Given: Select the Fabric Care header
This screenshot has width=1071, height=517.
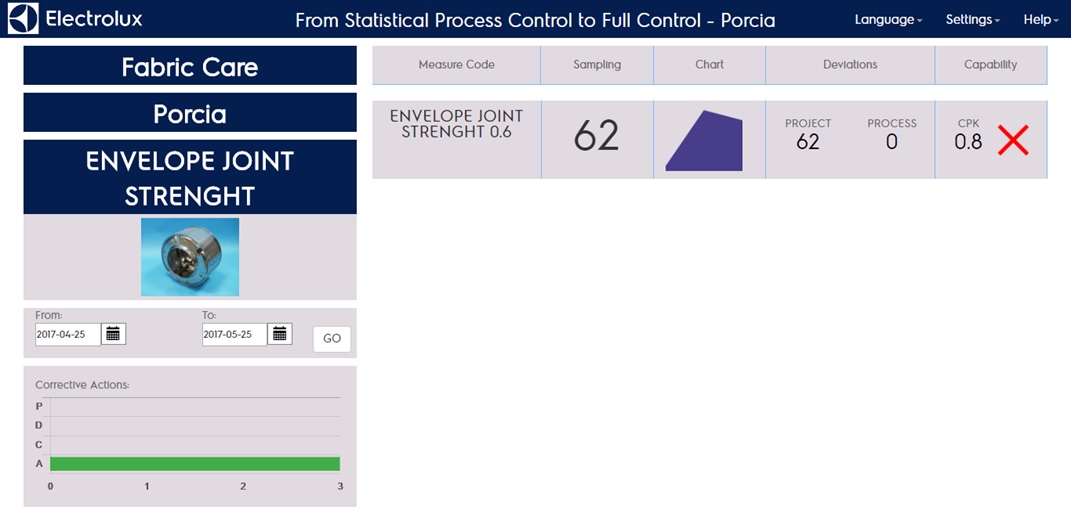Looking at the screenshot, I should [x=190, y=67].
